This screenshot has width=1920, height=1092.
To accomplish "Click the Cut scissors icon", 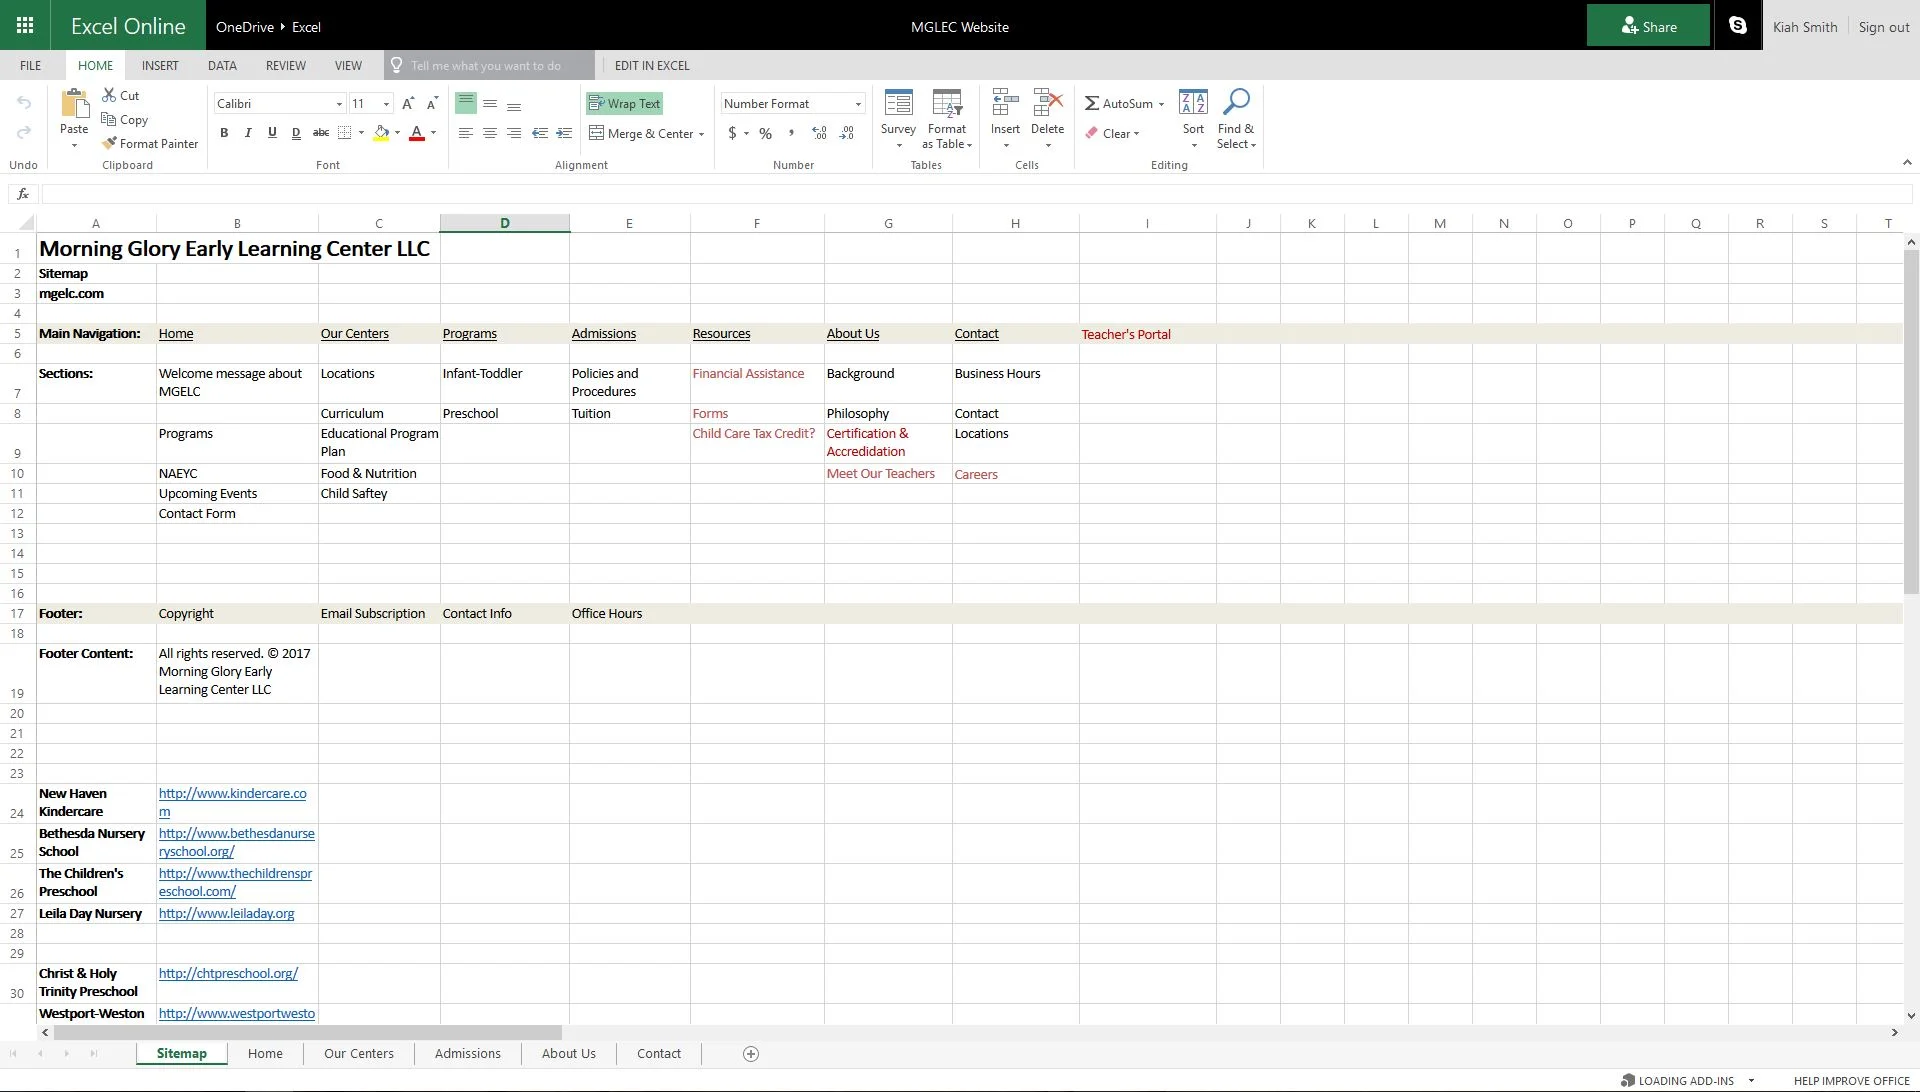I will click(x=110, y=95).
